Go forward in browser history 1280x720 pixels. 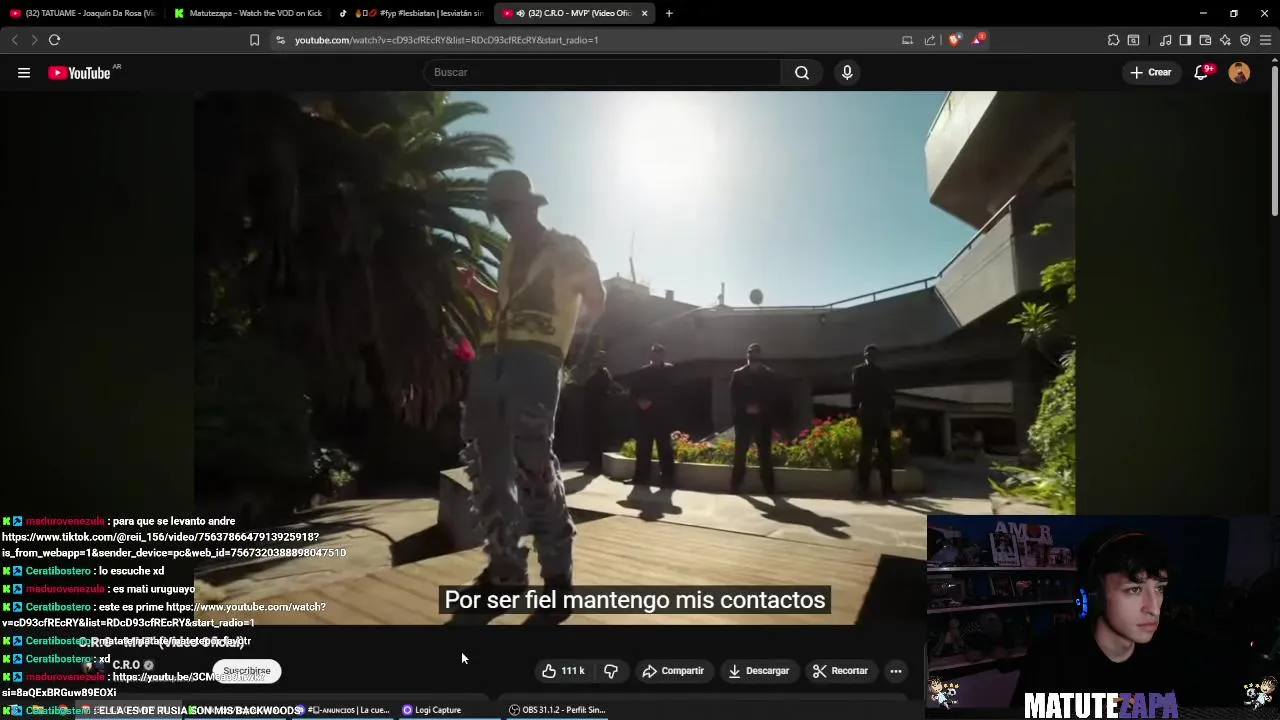pos(33,40)
